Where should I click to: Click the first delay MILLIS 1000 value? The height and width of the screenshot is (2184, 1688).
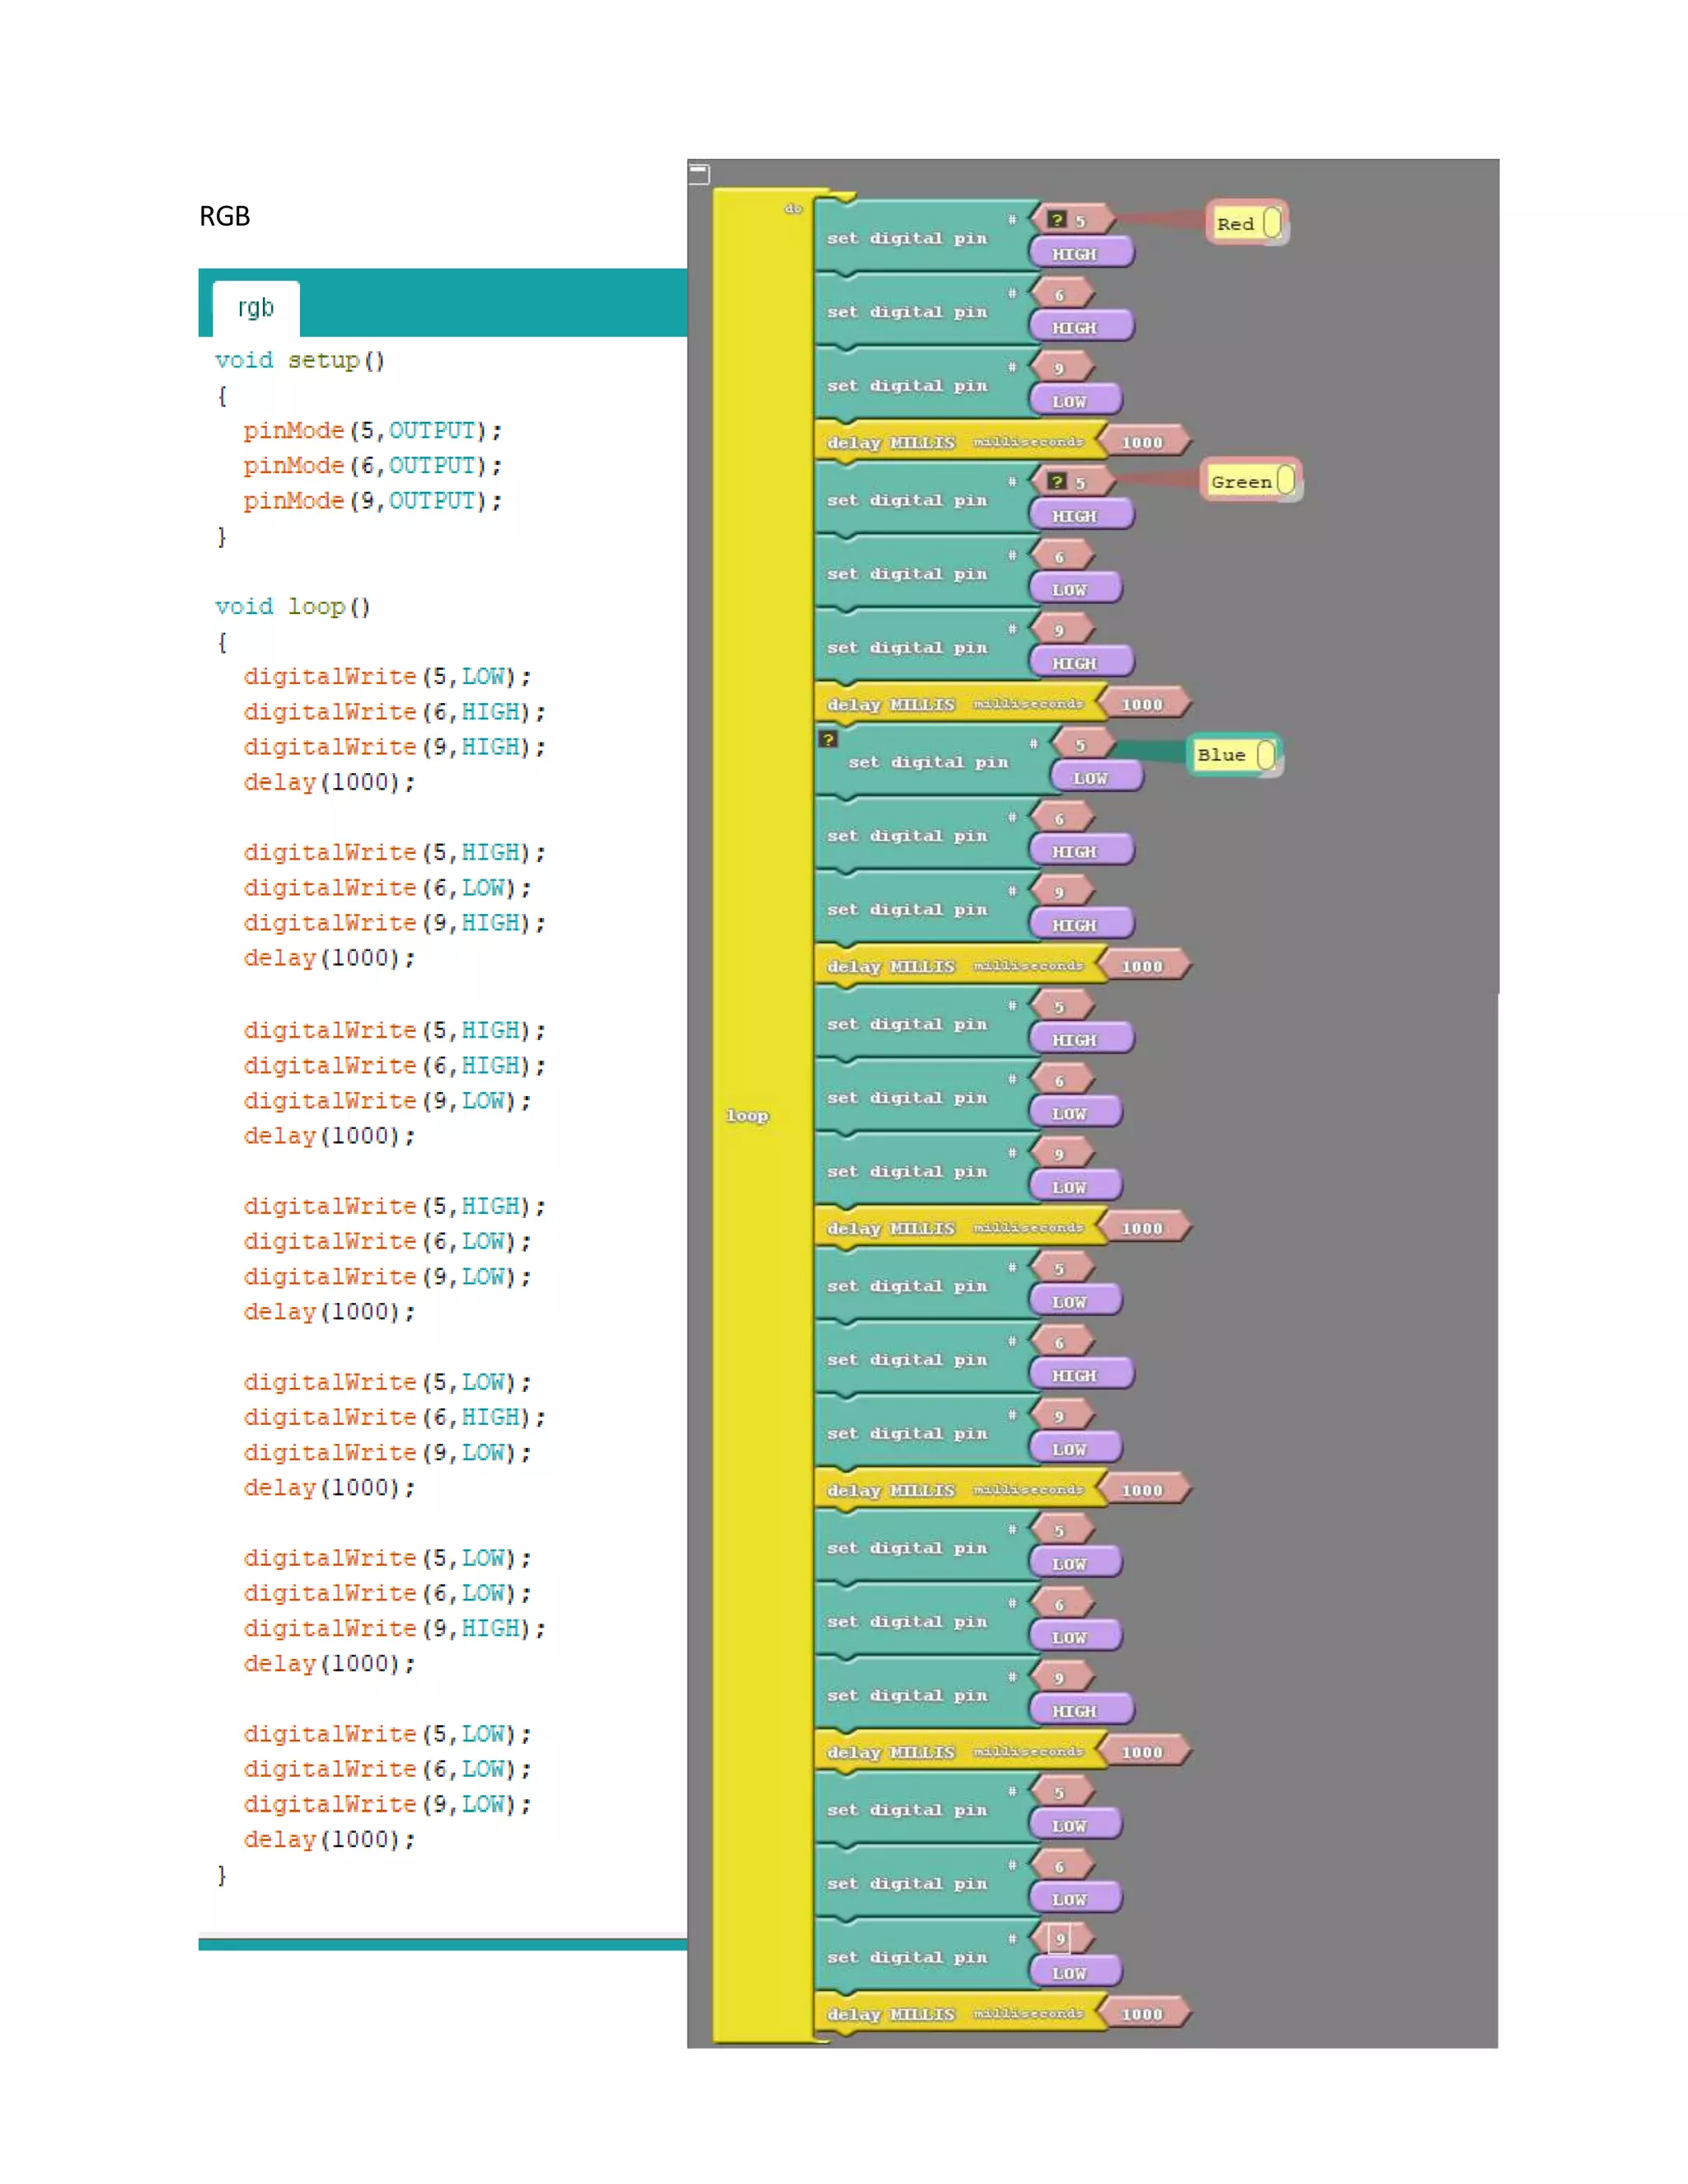[x=1142, y=442]
